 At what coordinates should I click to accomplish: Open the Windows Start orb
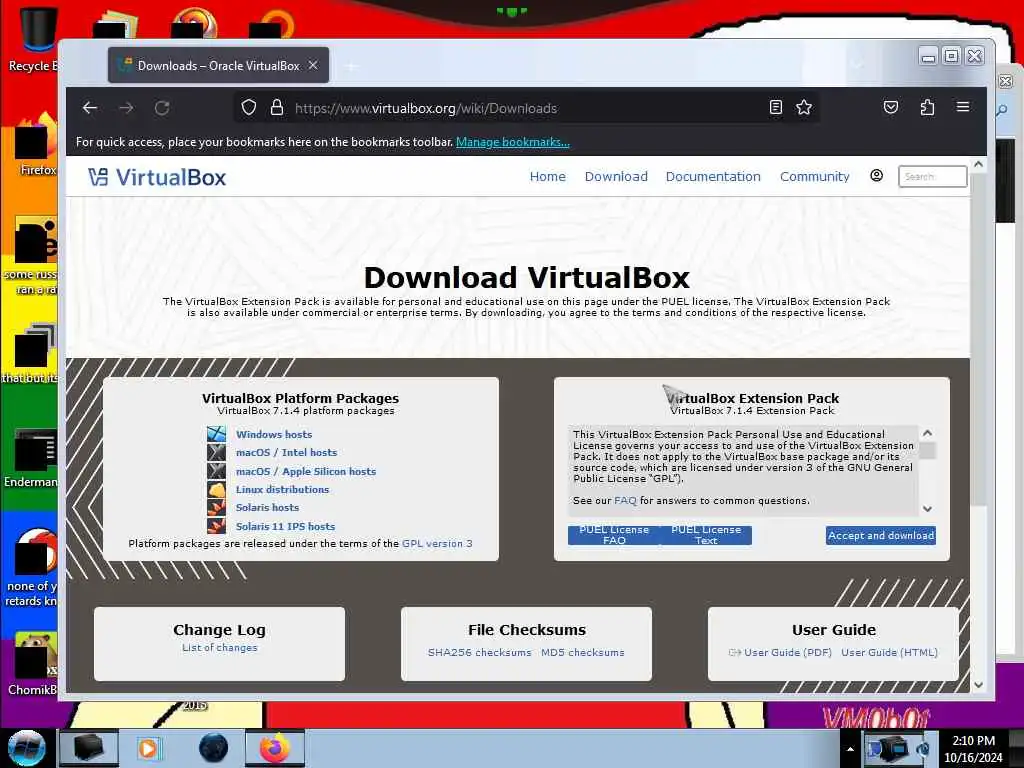26,748
